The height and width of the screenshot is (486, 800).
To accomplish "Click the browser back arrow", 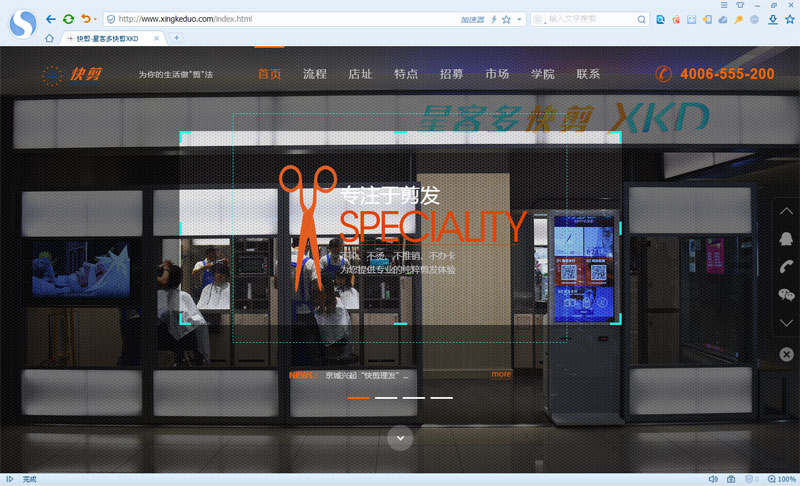I will click(51, 19).
